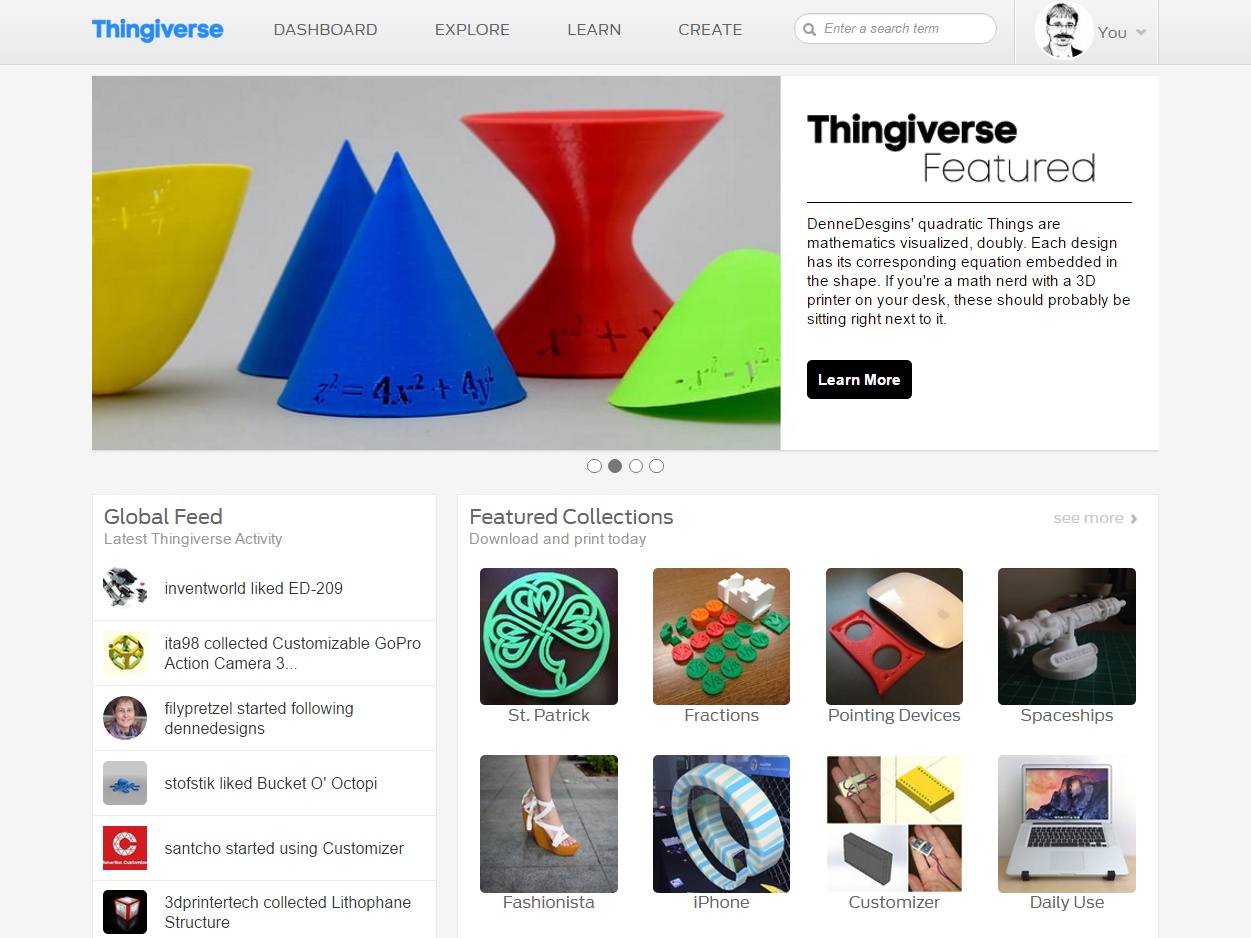
Task: Click 3dprintertech's avatar icon
Action: pyautogui.click(x=125, y=912)
